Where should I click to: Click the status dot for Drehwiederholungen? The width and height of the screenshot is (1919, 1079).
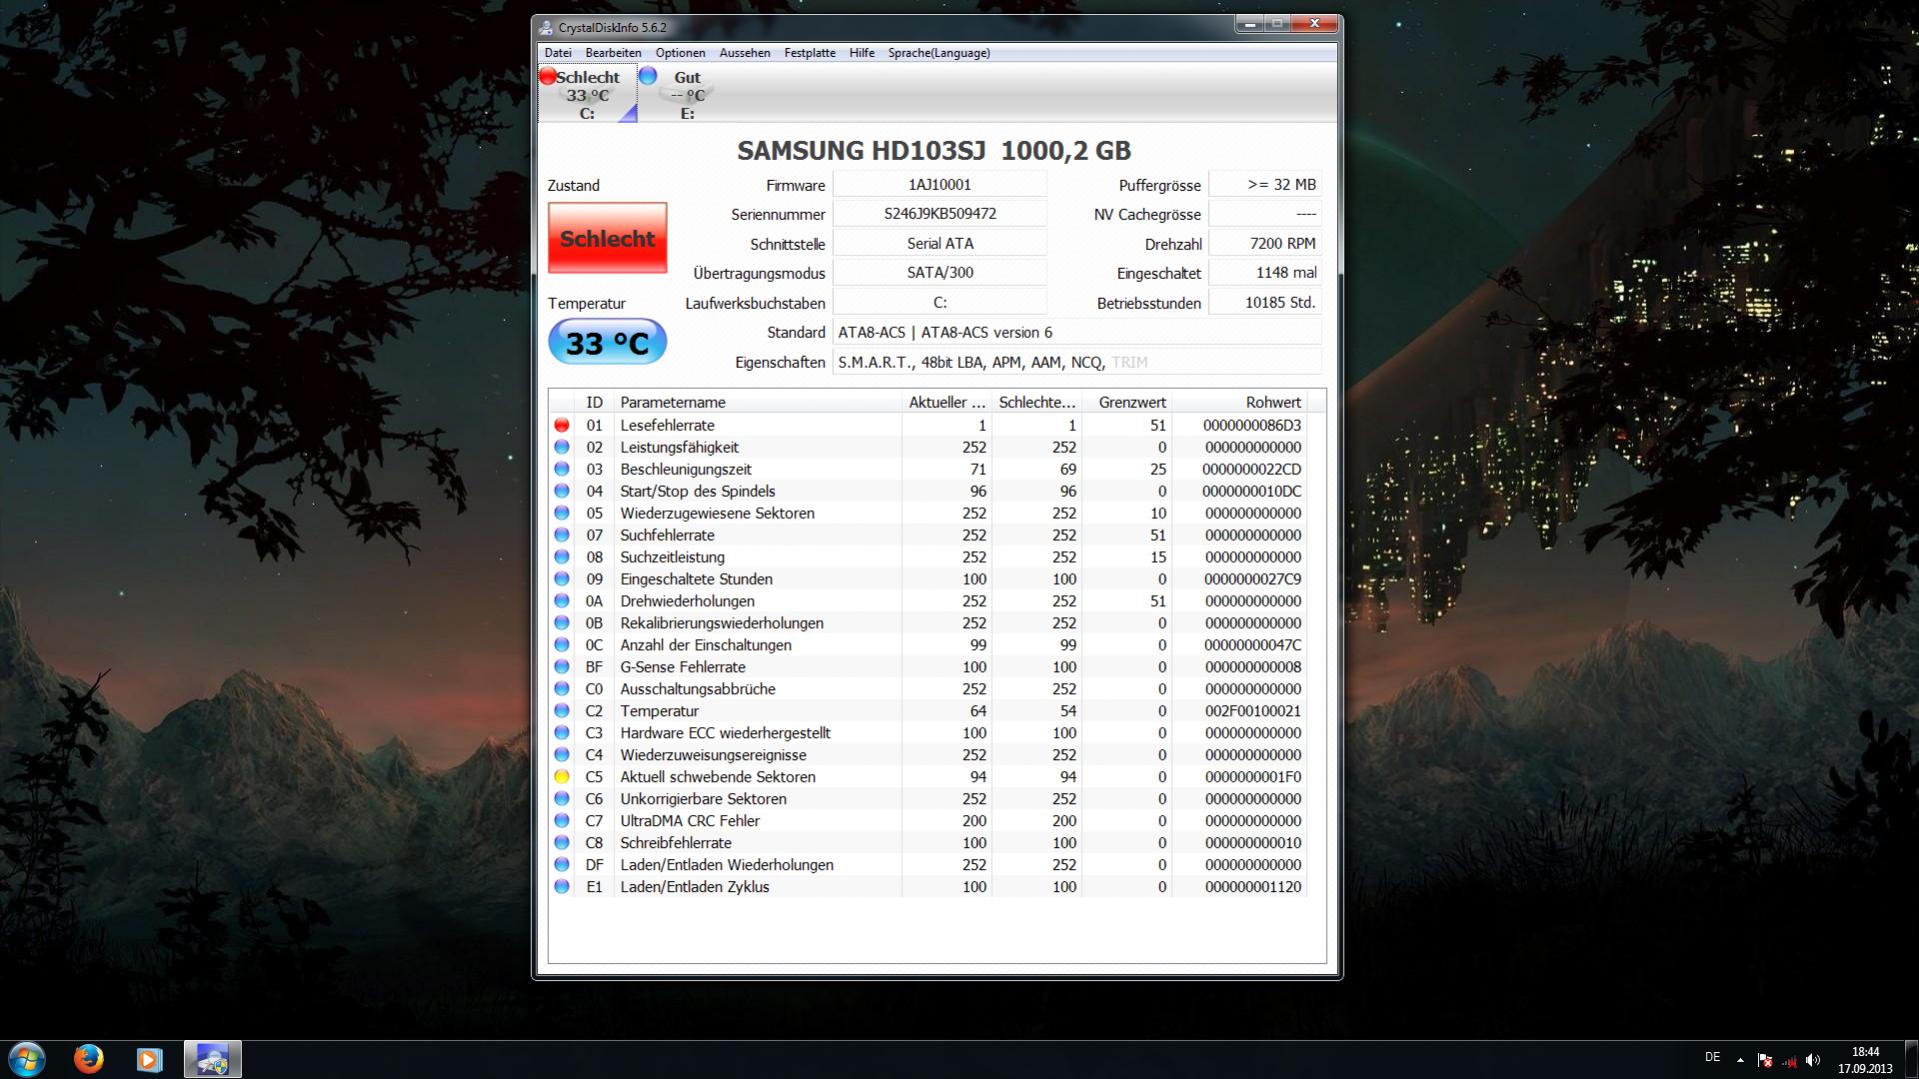[x=562, y=601]
